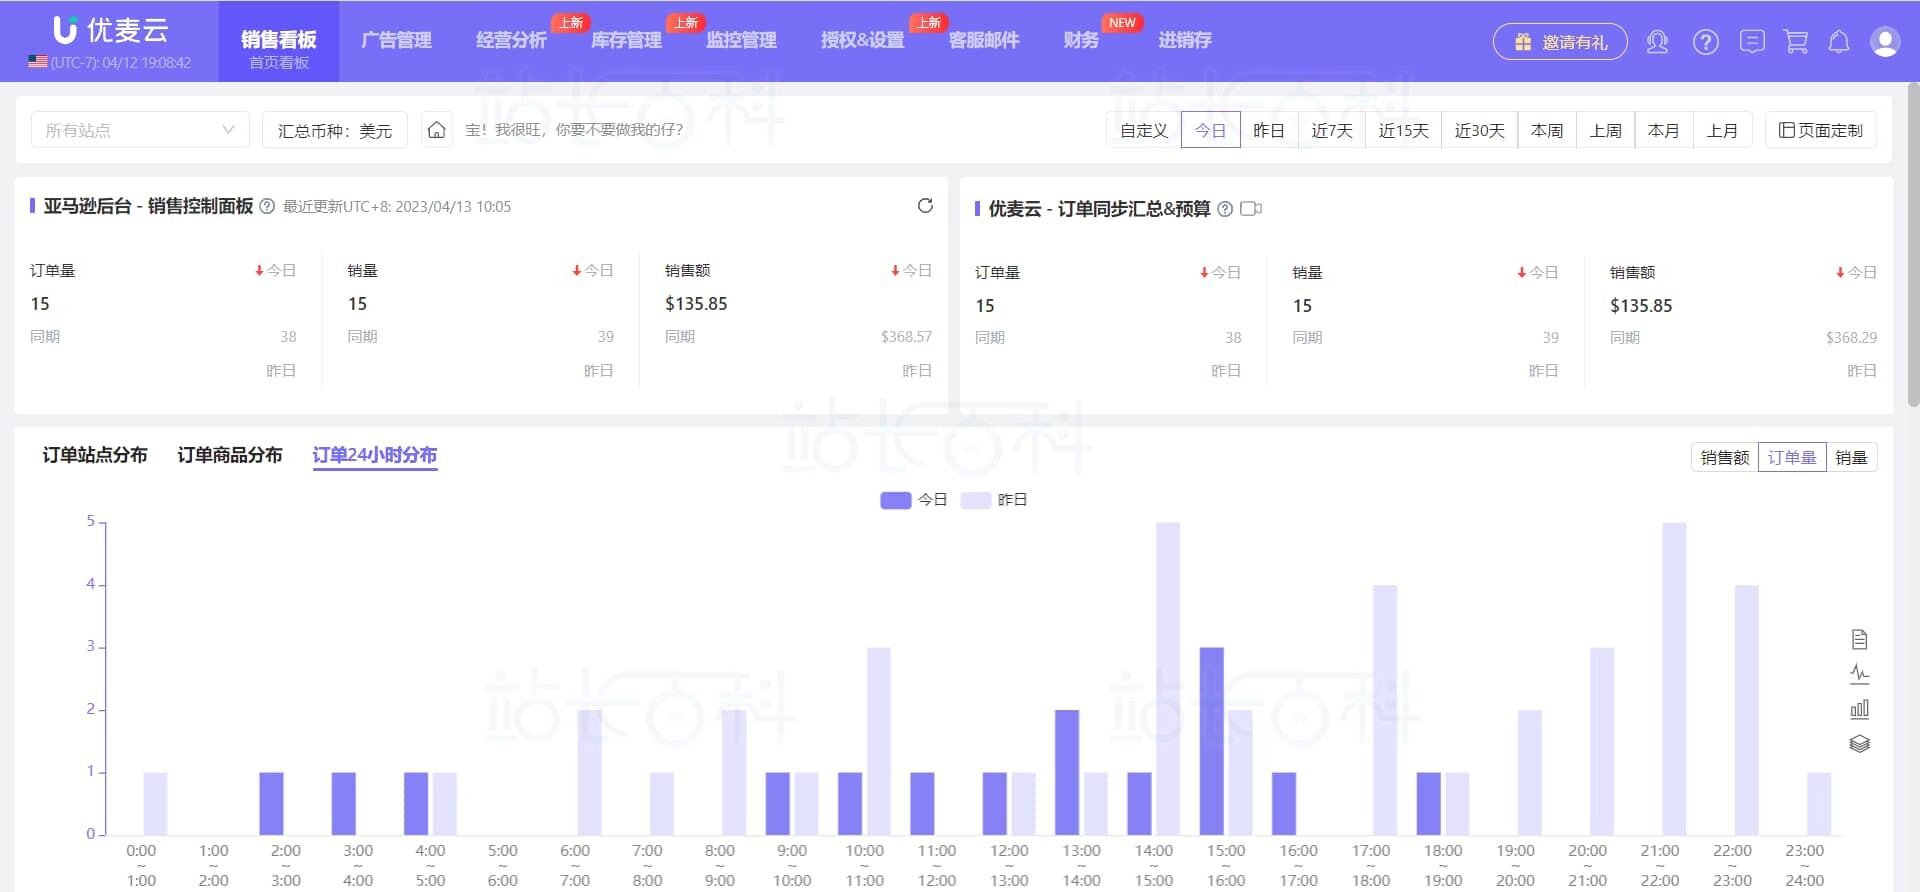1920x892 pixels.
Task: Select 近30天 date range
Action: [x=1479, y=130]
